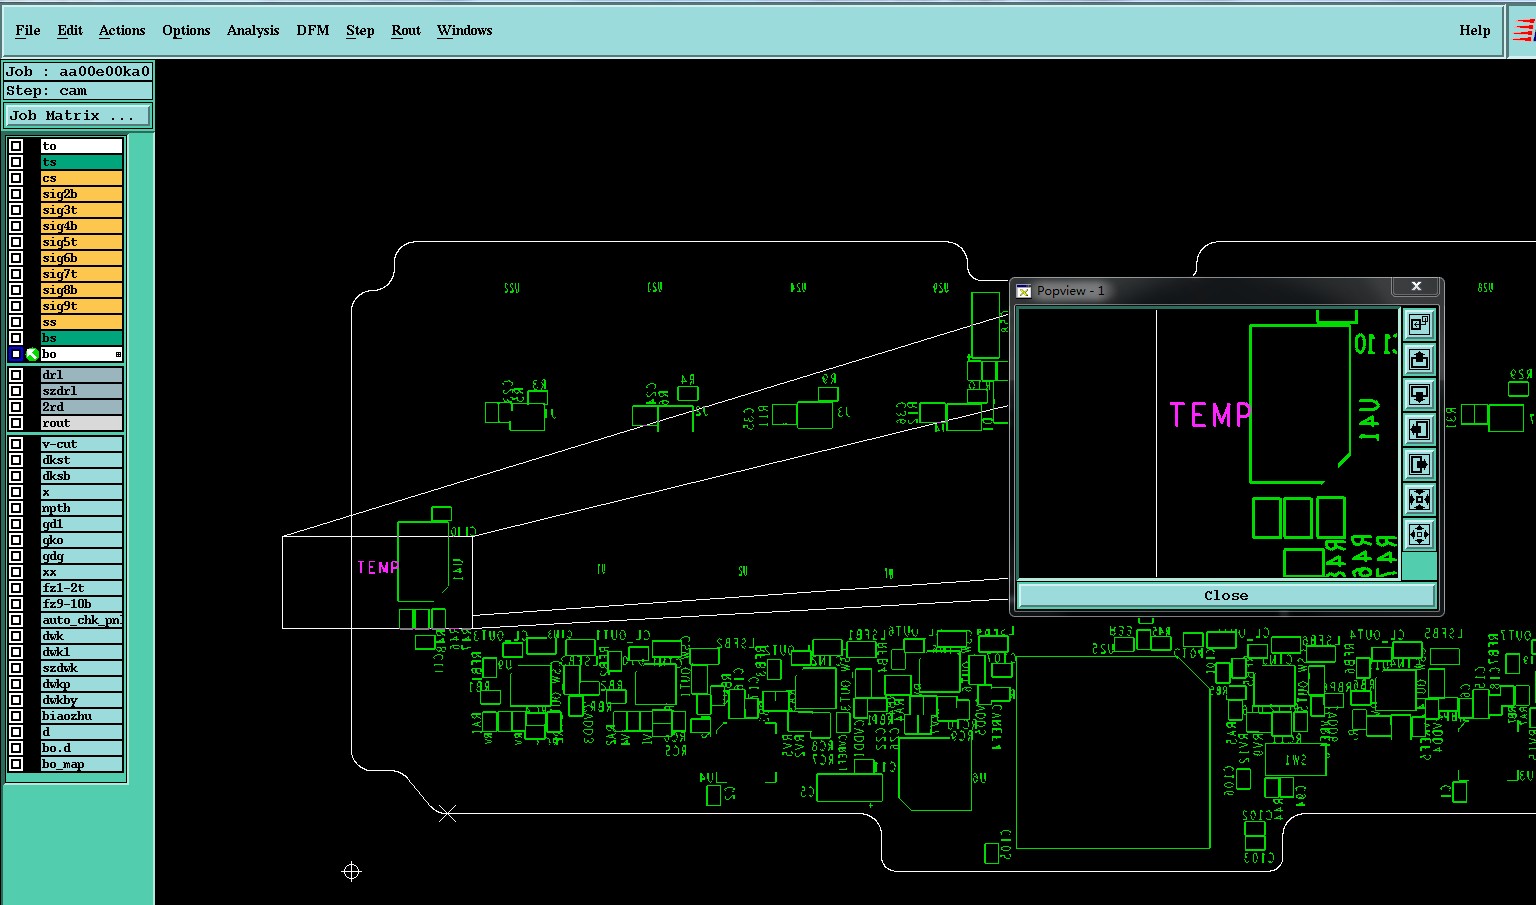Click the X origin marker on board corner
The image size is (1536, 905).
(x=447, y=813)
